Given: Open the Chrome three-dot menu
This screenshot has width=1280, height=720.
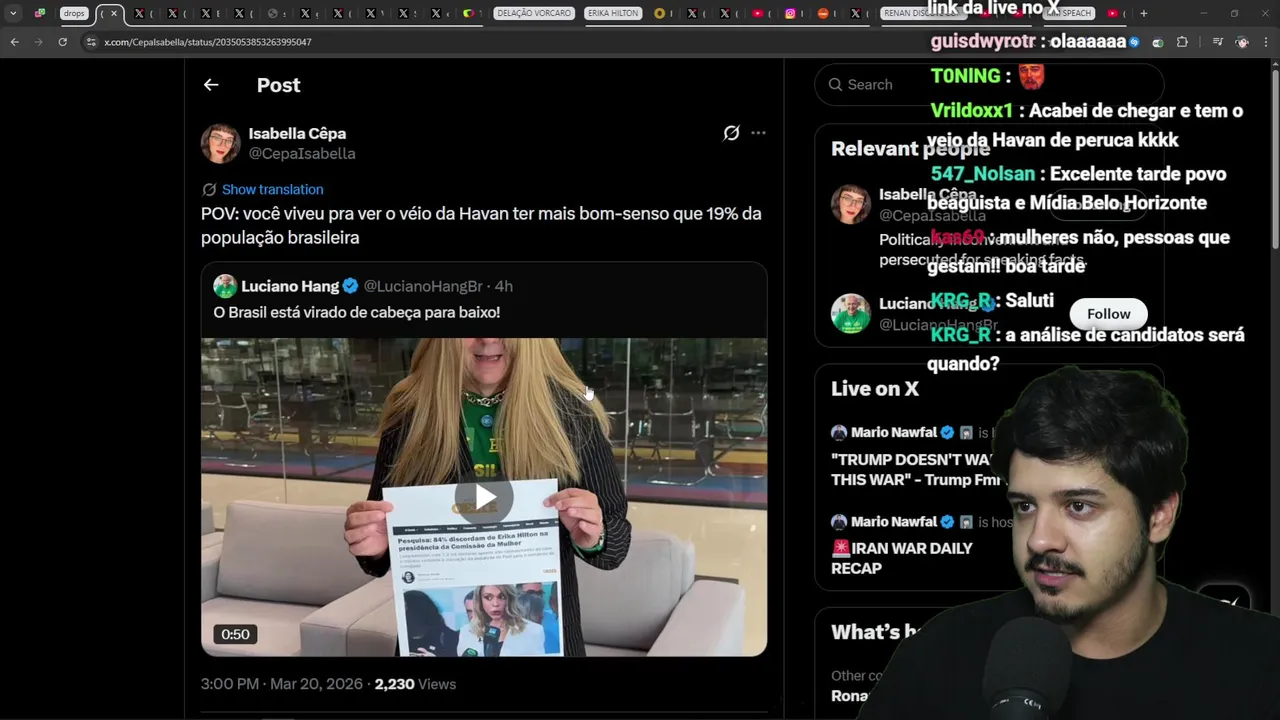Looking at the screenshot, I should [x=1266, y=42].
